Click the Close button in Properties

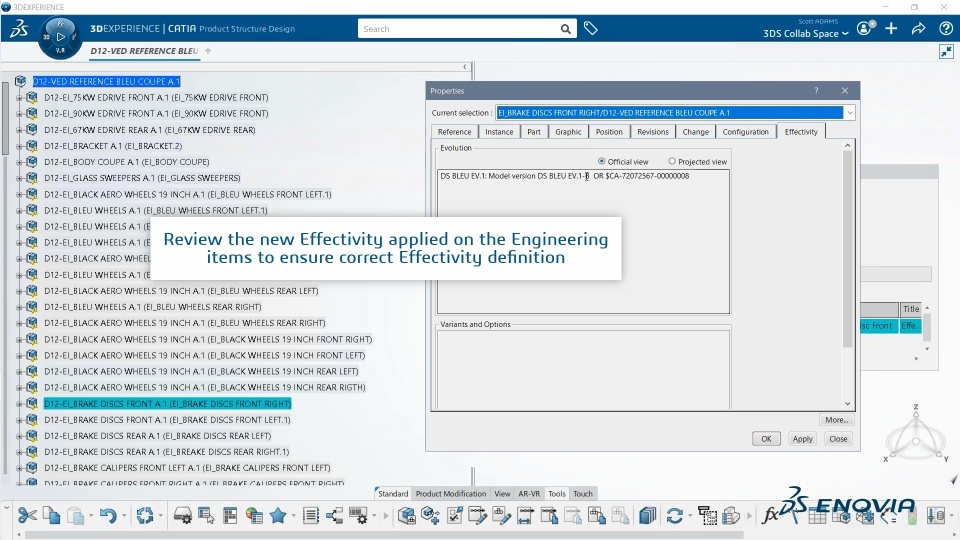point(838,439)
